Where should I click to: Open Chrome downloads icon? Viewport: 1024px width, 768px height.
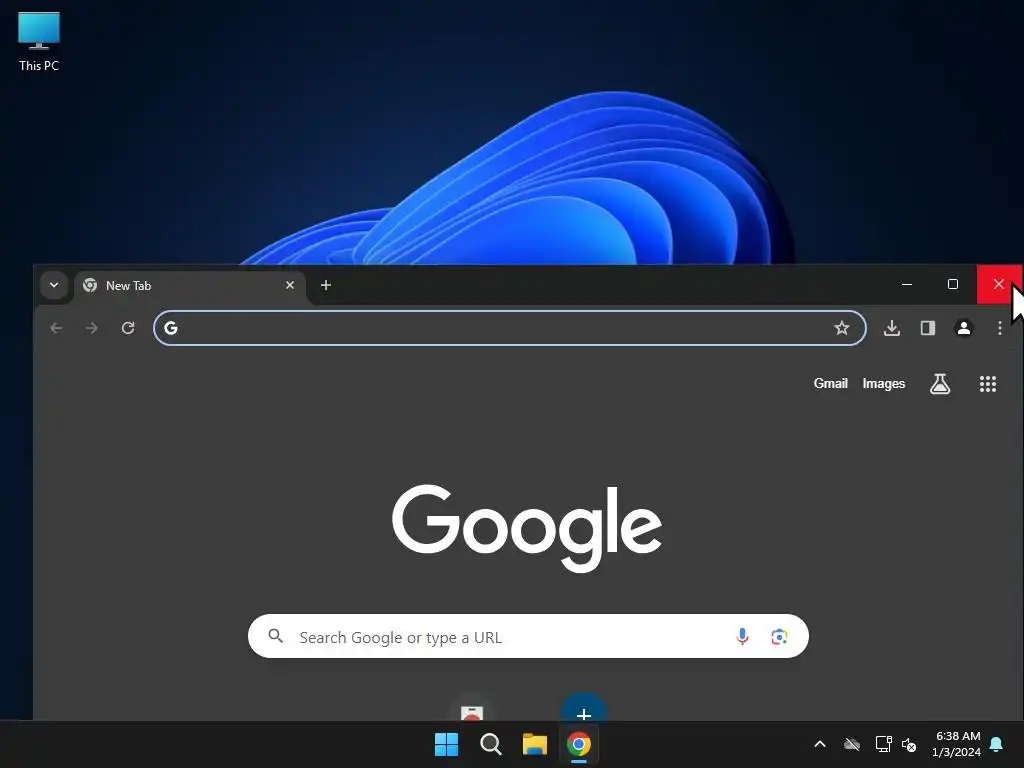892,328
